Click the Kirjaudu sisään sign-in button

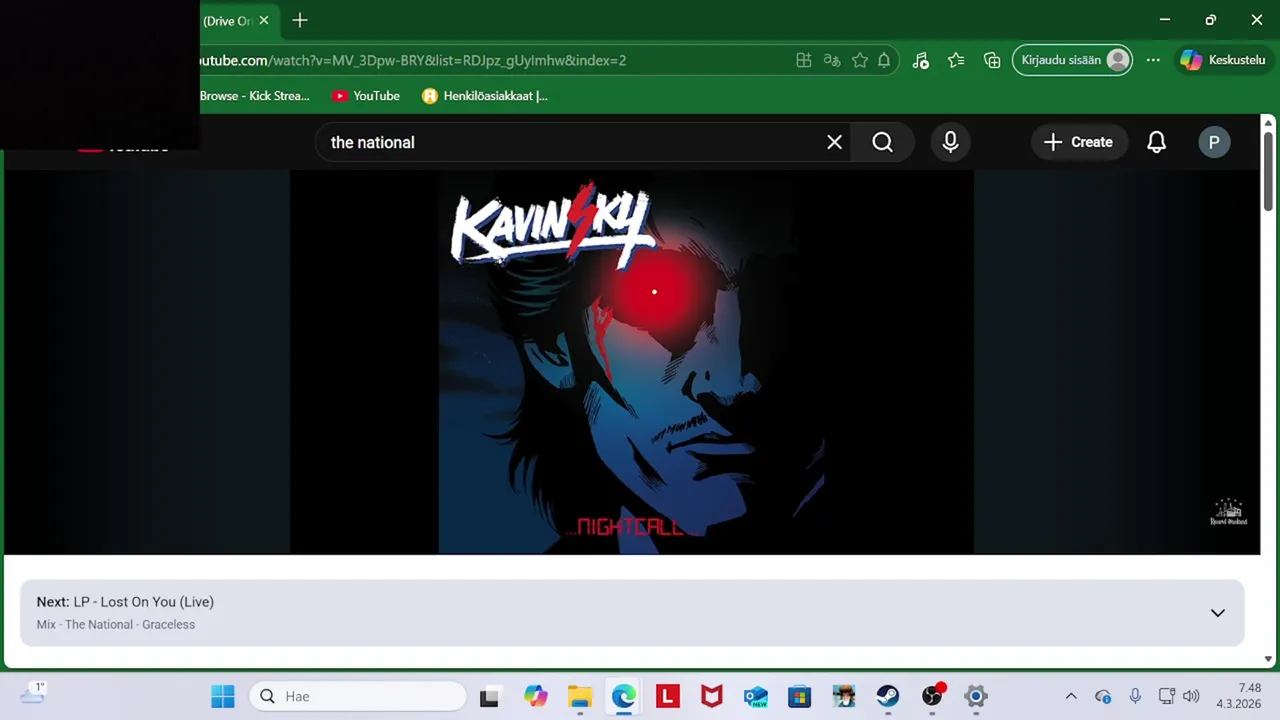[x=1073, y=60]
